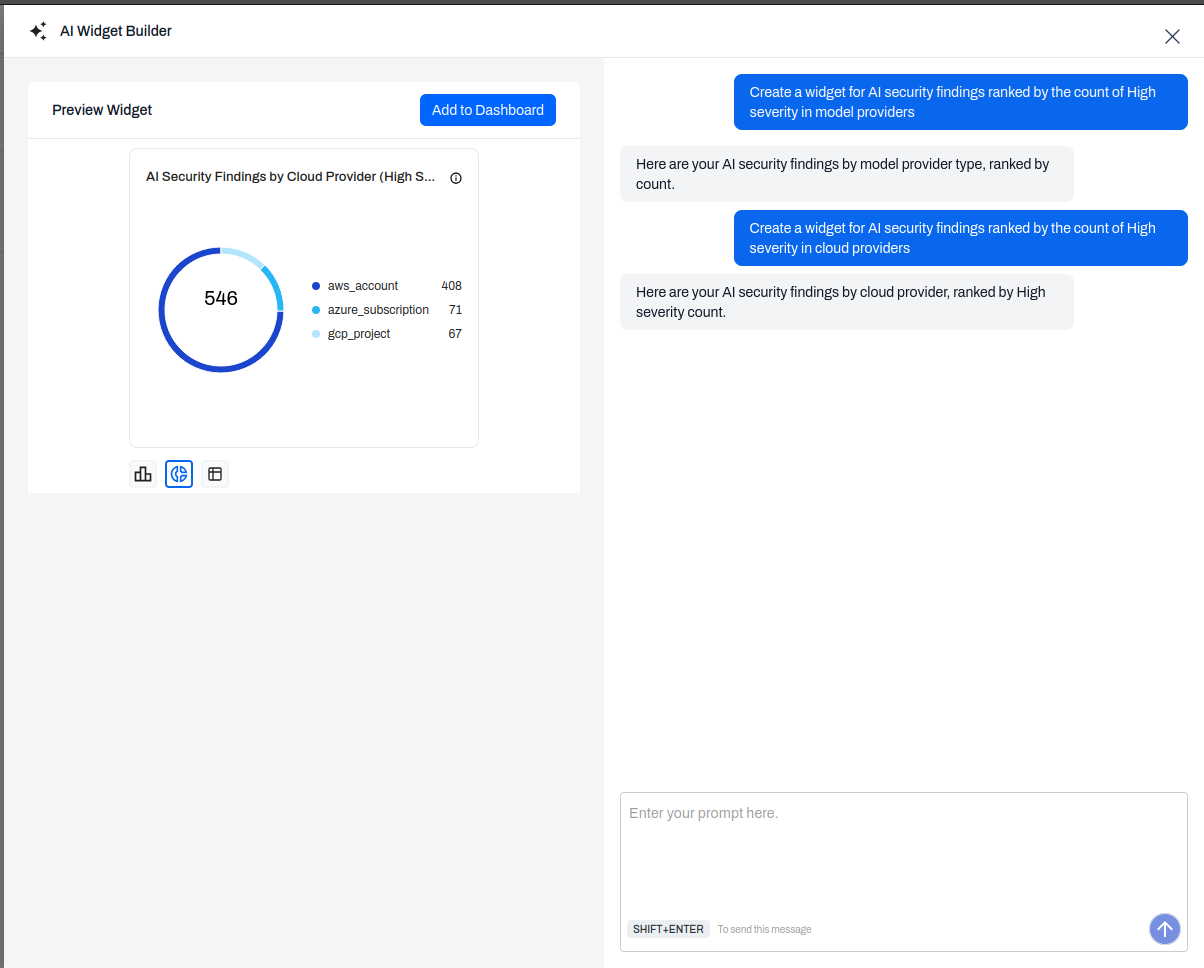Click reply ranked by High severity count
The width and height of the screenshot is (1204, 968).
(x=847, y=302)
